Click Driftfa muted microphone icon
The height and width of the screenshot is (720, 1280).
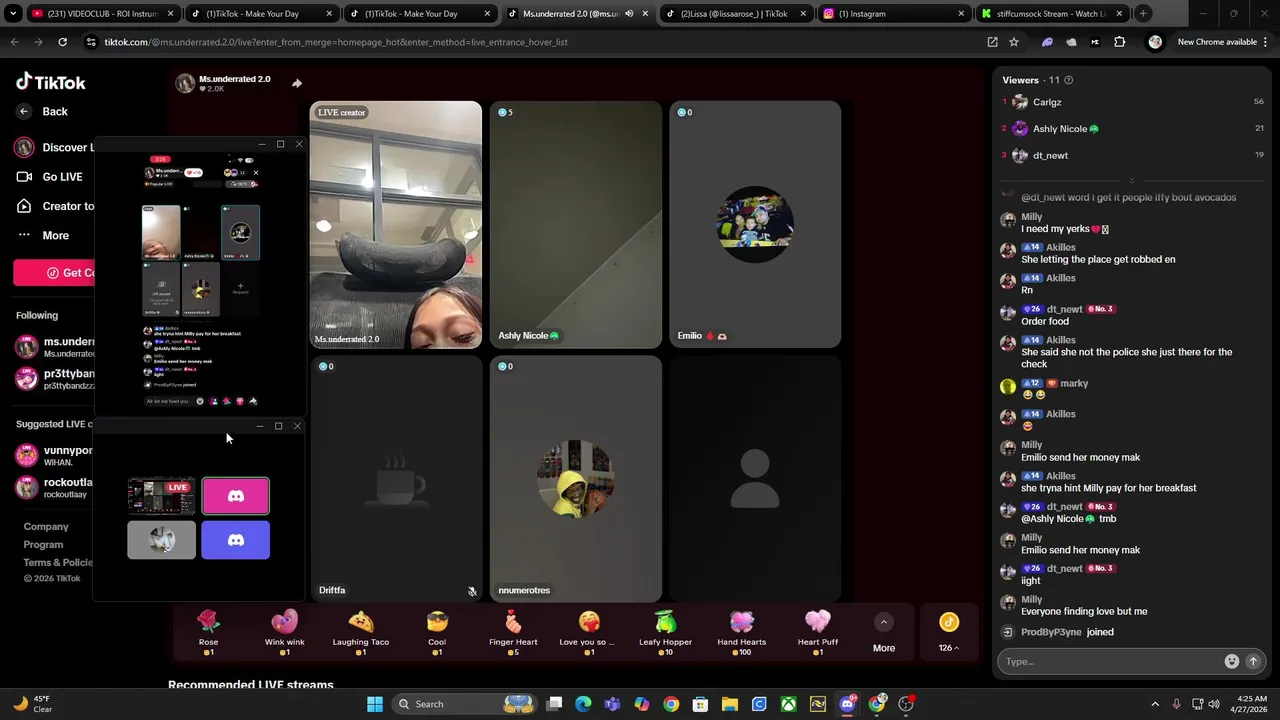tap(472, 591)
